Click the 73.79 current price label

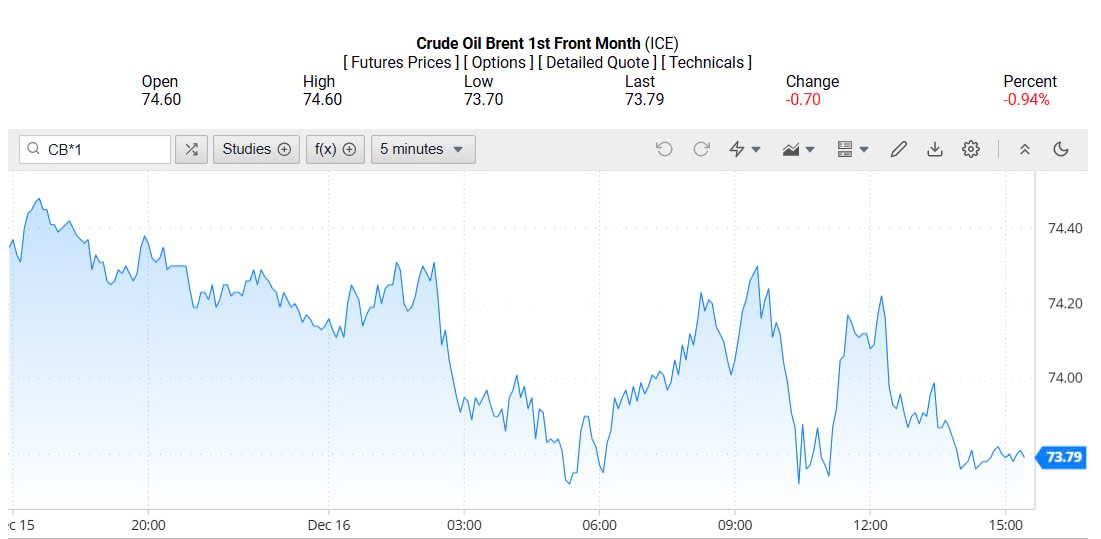point(1063,457)
